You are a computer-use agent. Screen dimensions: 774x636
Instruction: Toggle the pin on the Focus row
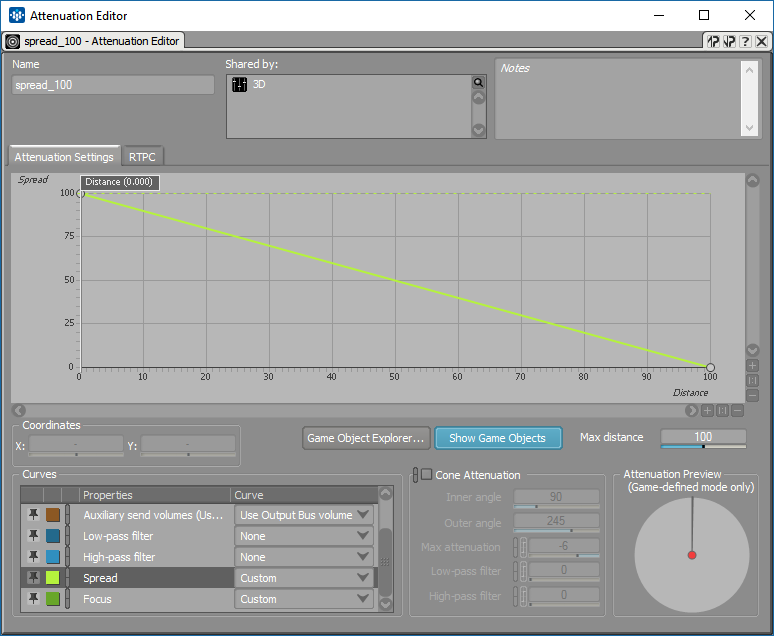pyautogui.click(x=33, y=599)
